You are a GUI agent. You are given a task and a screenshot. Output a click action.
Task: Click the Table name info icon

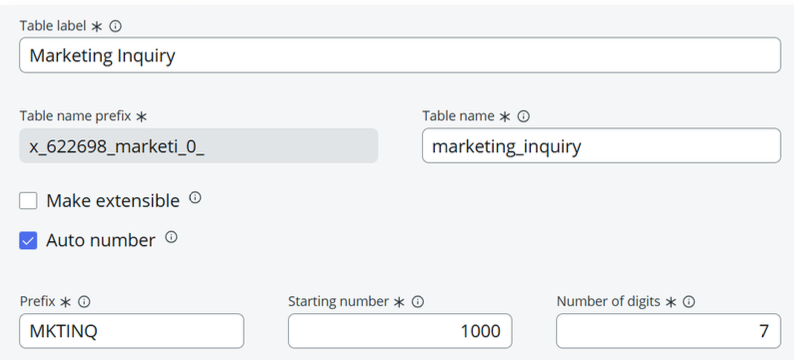[524, 116]
